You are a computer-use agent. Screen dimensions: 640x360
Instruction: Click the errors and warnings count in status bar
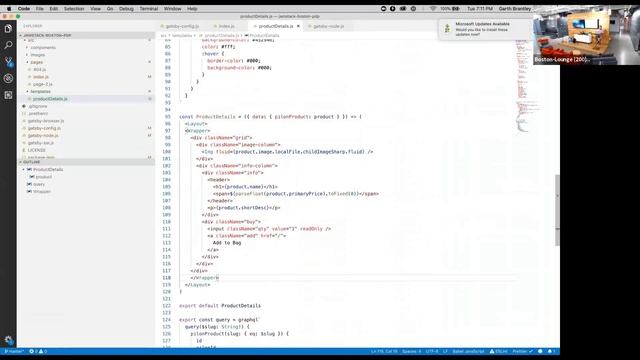(38, 351)
